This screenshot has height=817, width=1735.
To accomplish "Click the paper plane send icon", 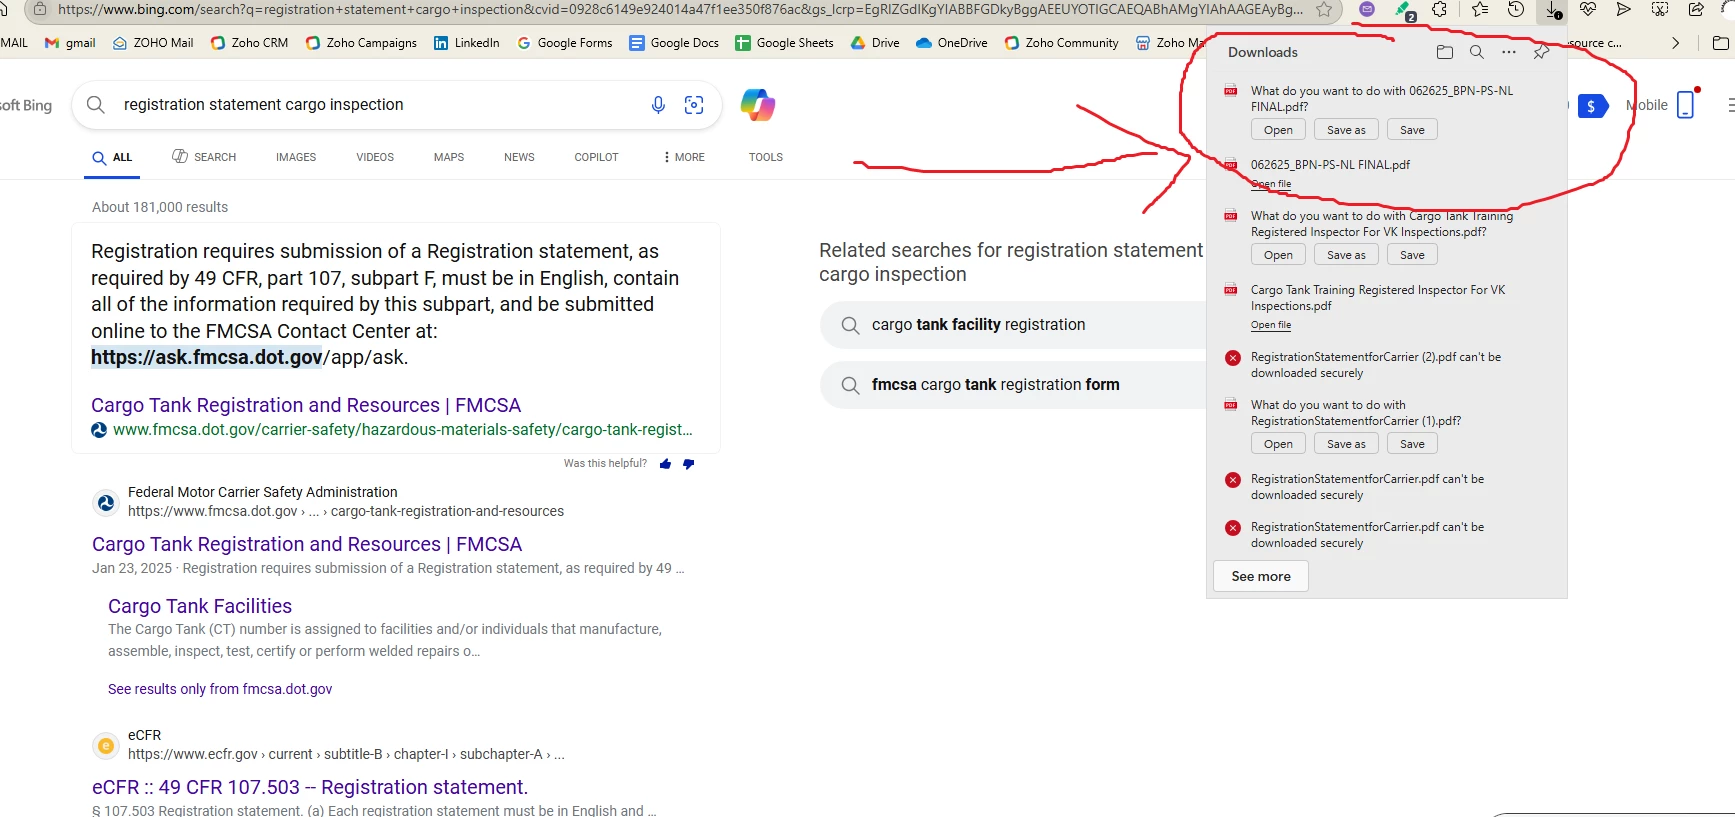I will tap(1624, 9).
